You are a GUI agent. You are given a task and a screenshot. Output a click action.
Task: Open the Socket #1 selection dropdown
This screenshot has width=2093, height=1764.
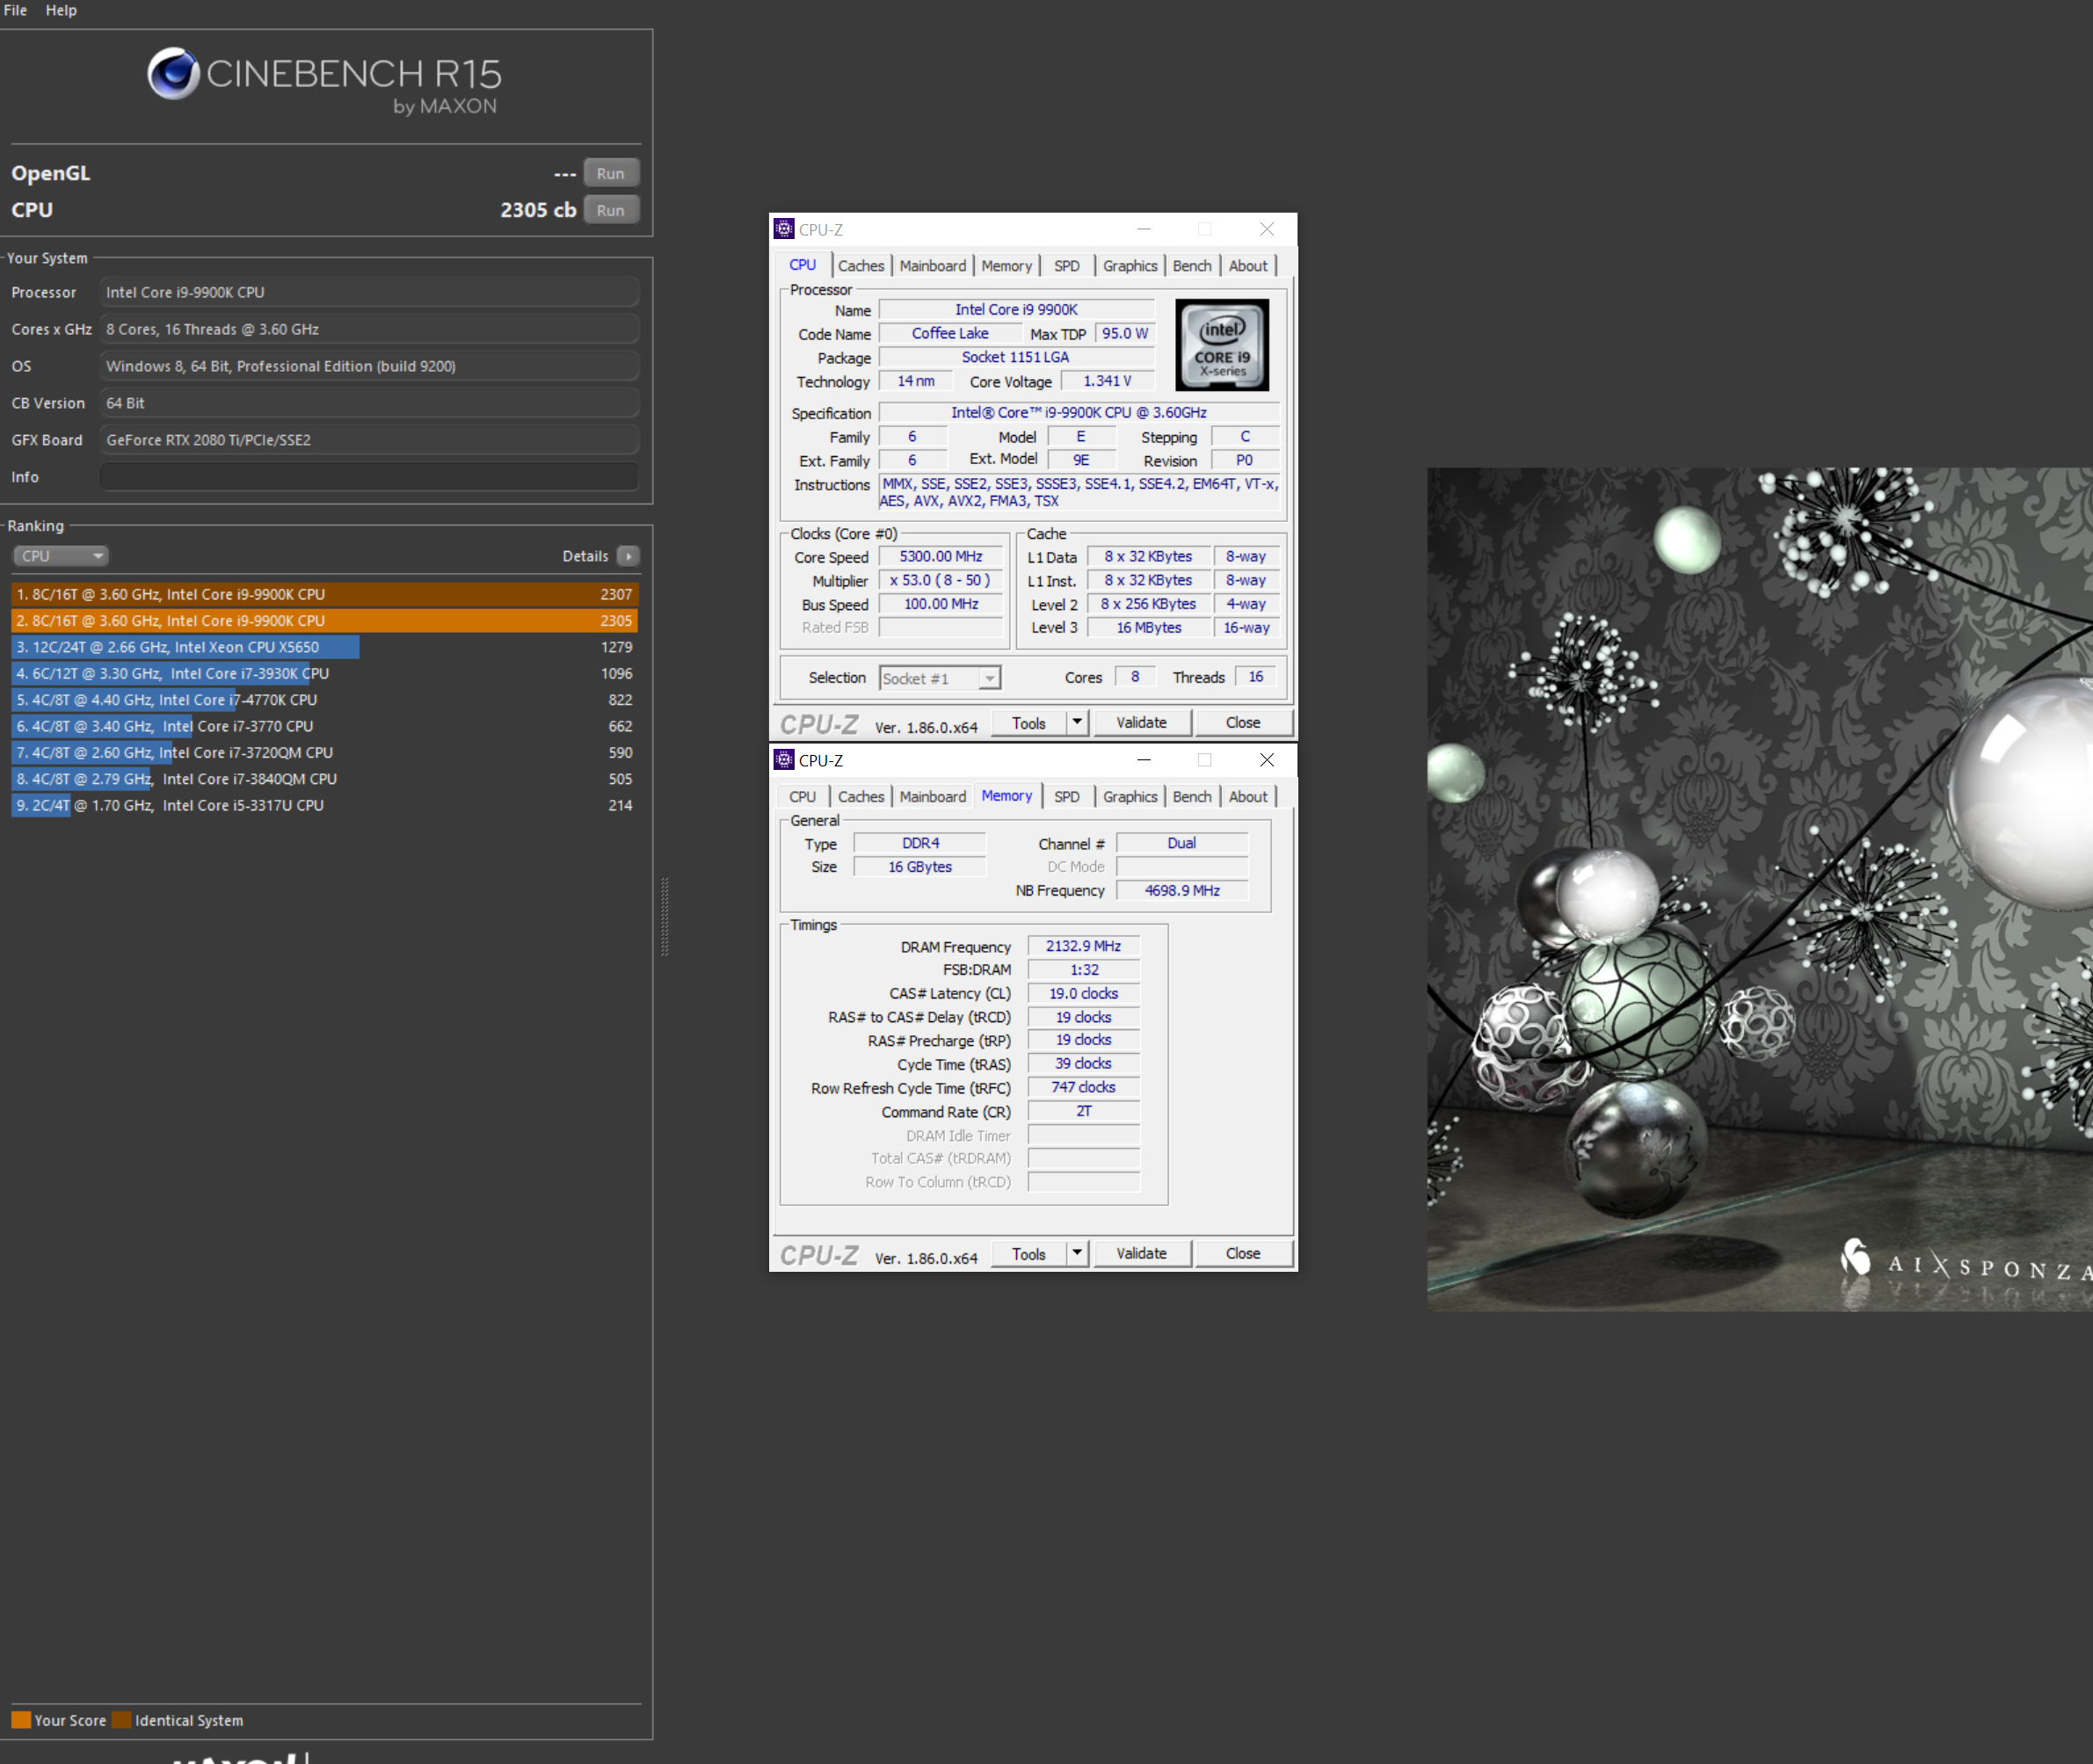(940, 678)
